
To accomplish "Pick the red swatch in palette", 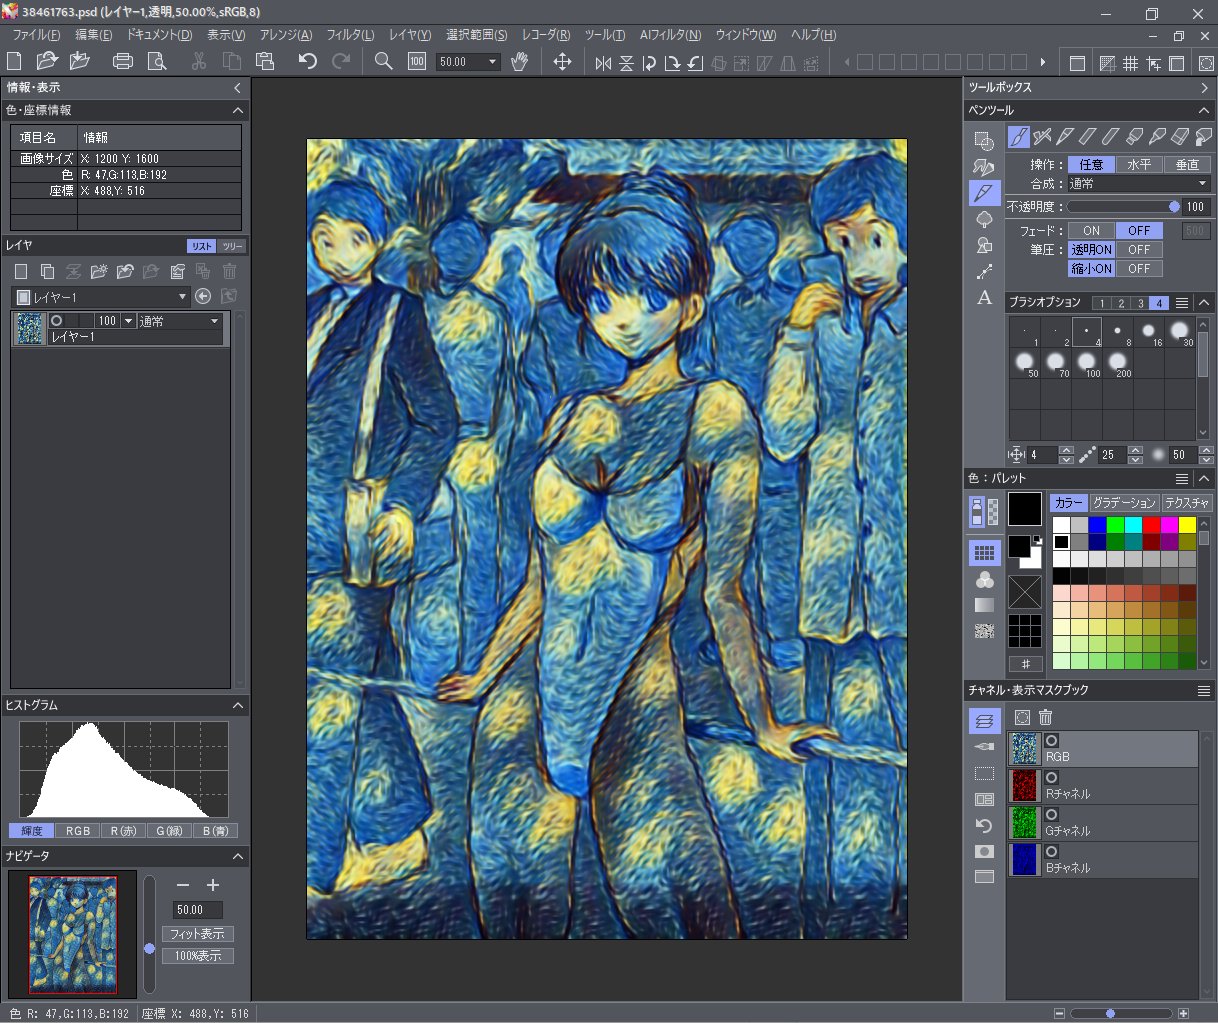I will pos(1151,525).
